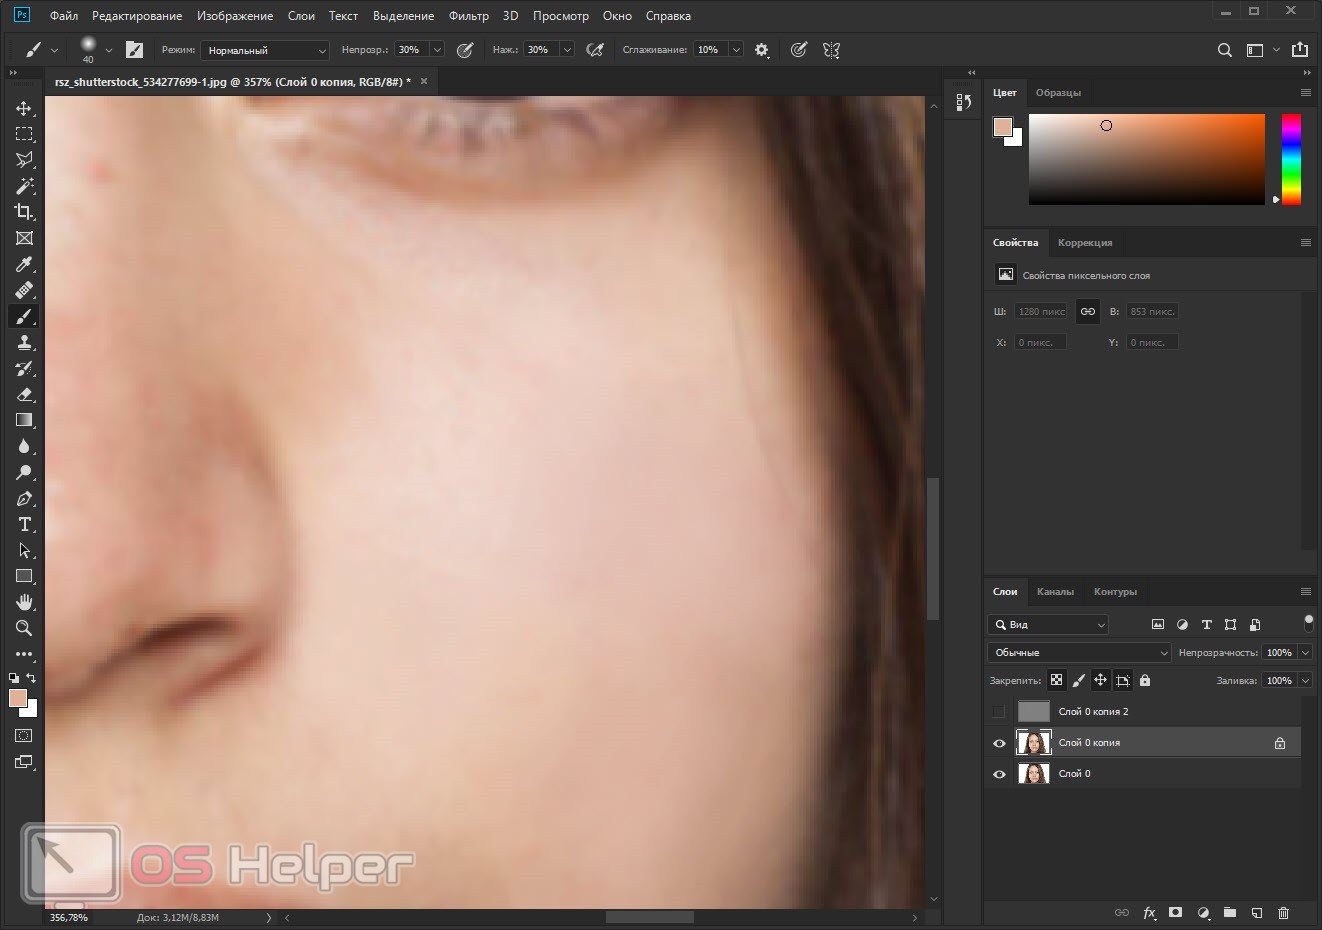Click the foreground color swatch in Цвет panel
1322x930 pixels.
tap(1002, 126)
